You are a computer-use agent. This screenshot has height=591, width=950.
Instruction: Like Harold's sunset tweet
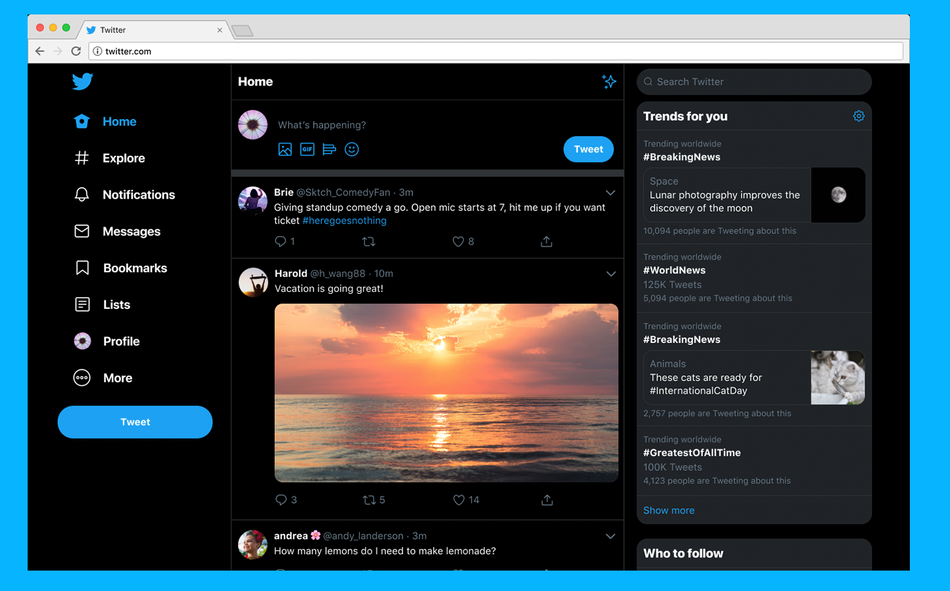458,499
